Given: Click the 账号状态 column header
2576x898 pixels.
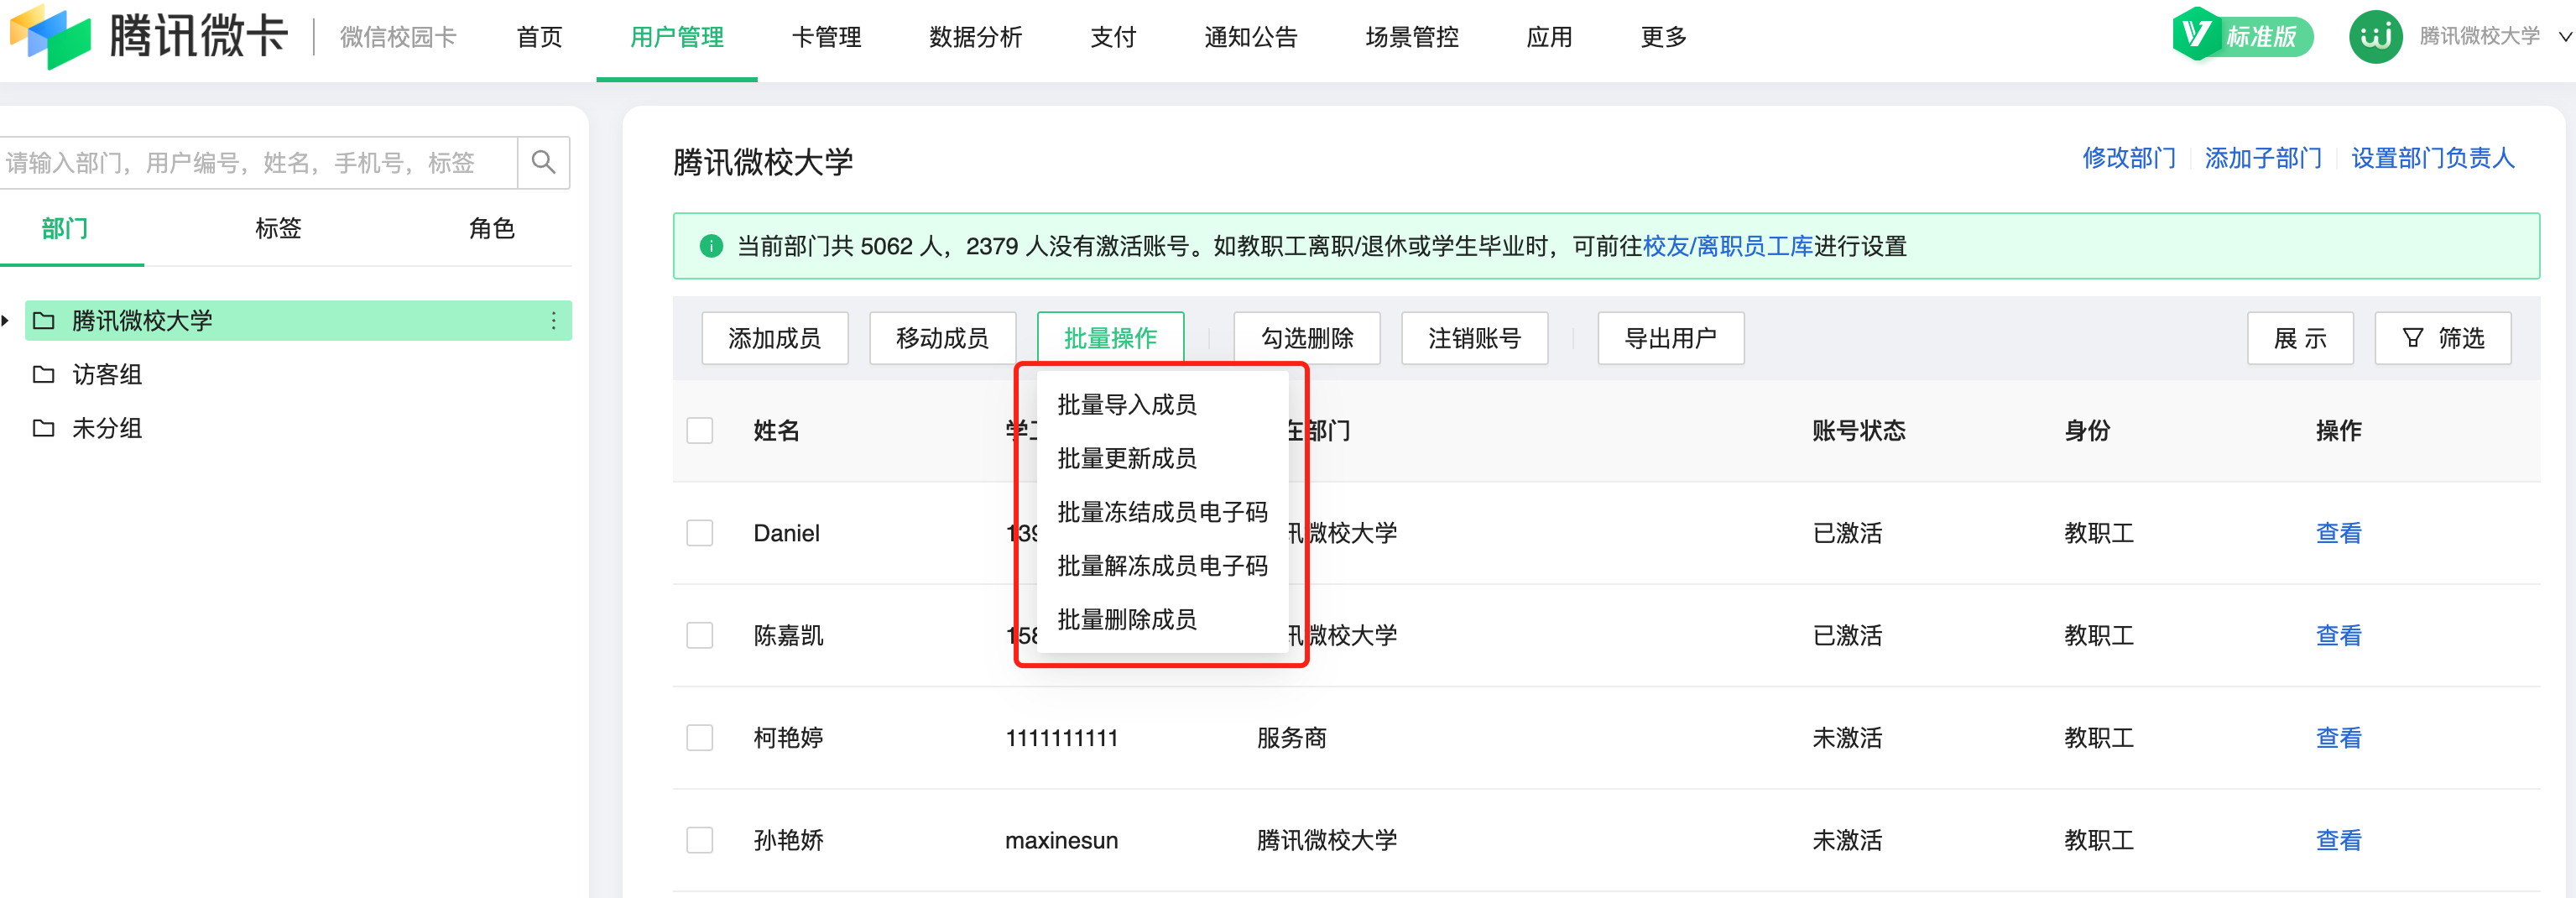Looking at the screenshot, I should pyautogui.click(x=1858, y=431).
